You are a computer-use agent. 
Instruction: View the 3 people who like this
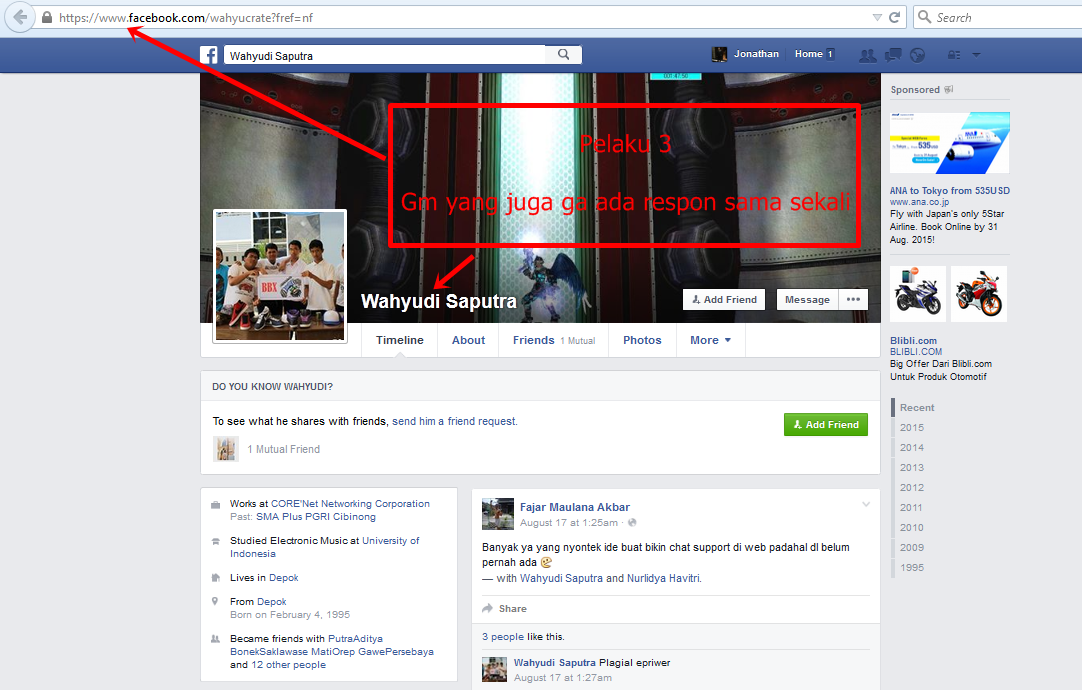click(x=502, y=636)
